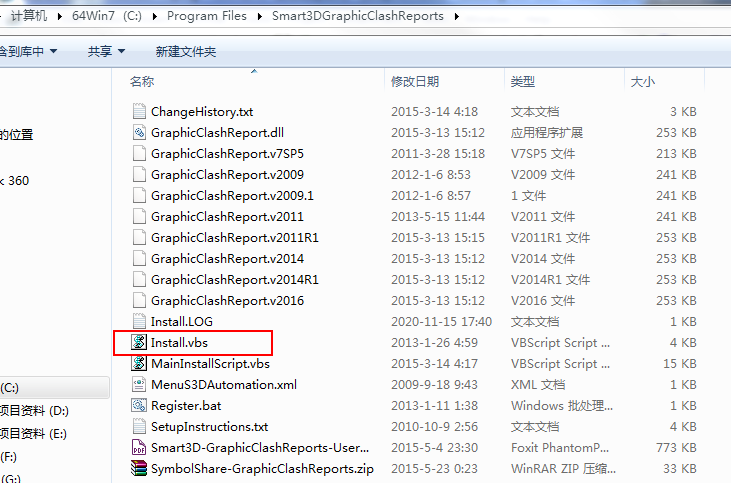Select the MenuS3DAutomation.xml file icon
Image resolution: width=731 pixels, height=483 pixels.
[139, 384]
